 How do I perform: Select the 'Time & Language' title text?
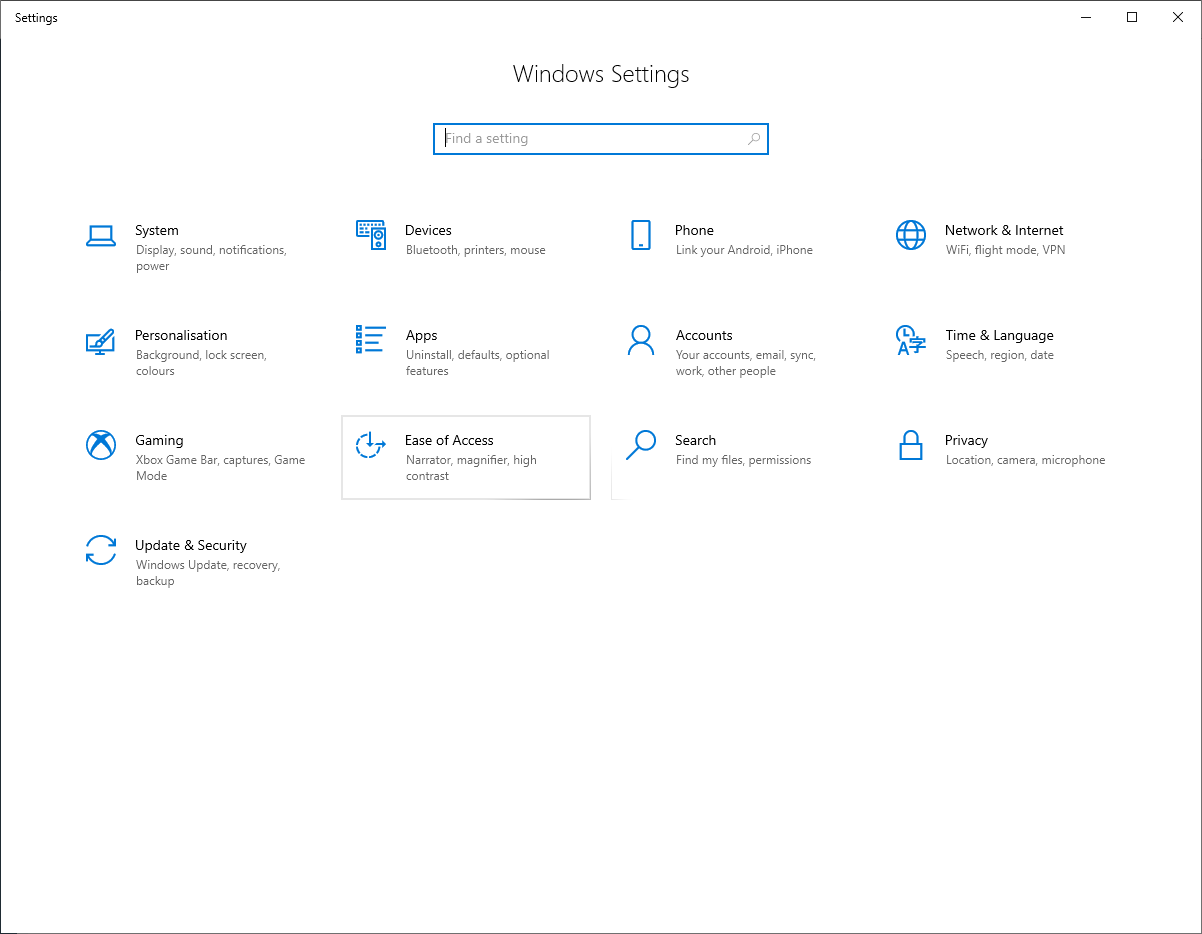[x=999, y=335]
